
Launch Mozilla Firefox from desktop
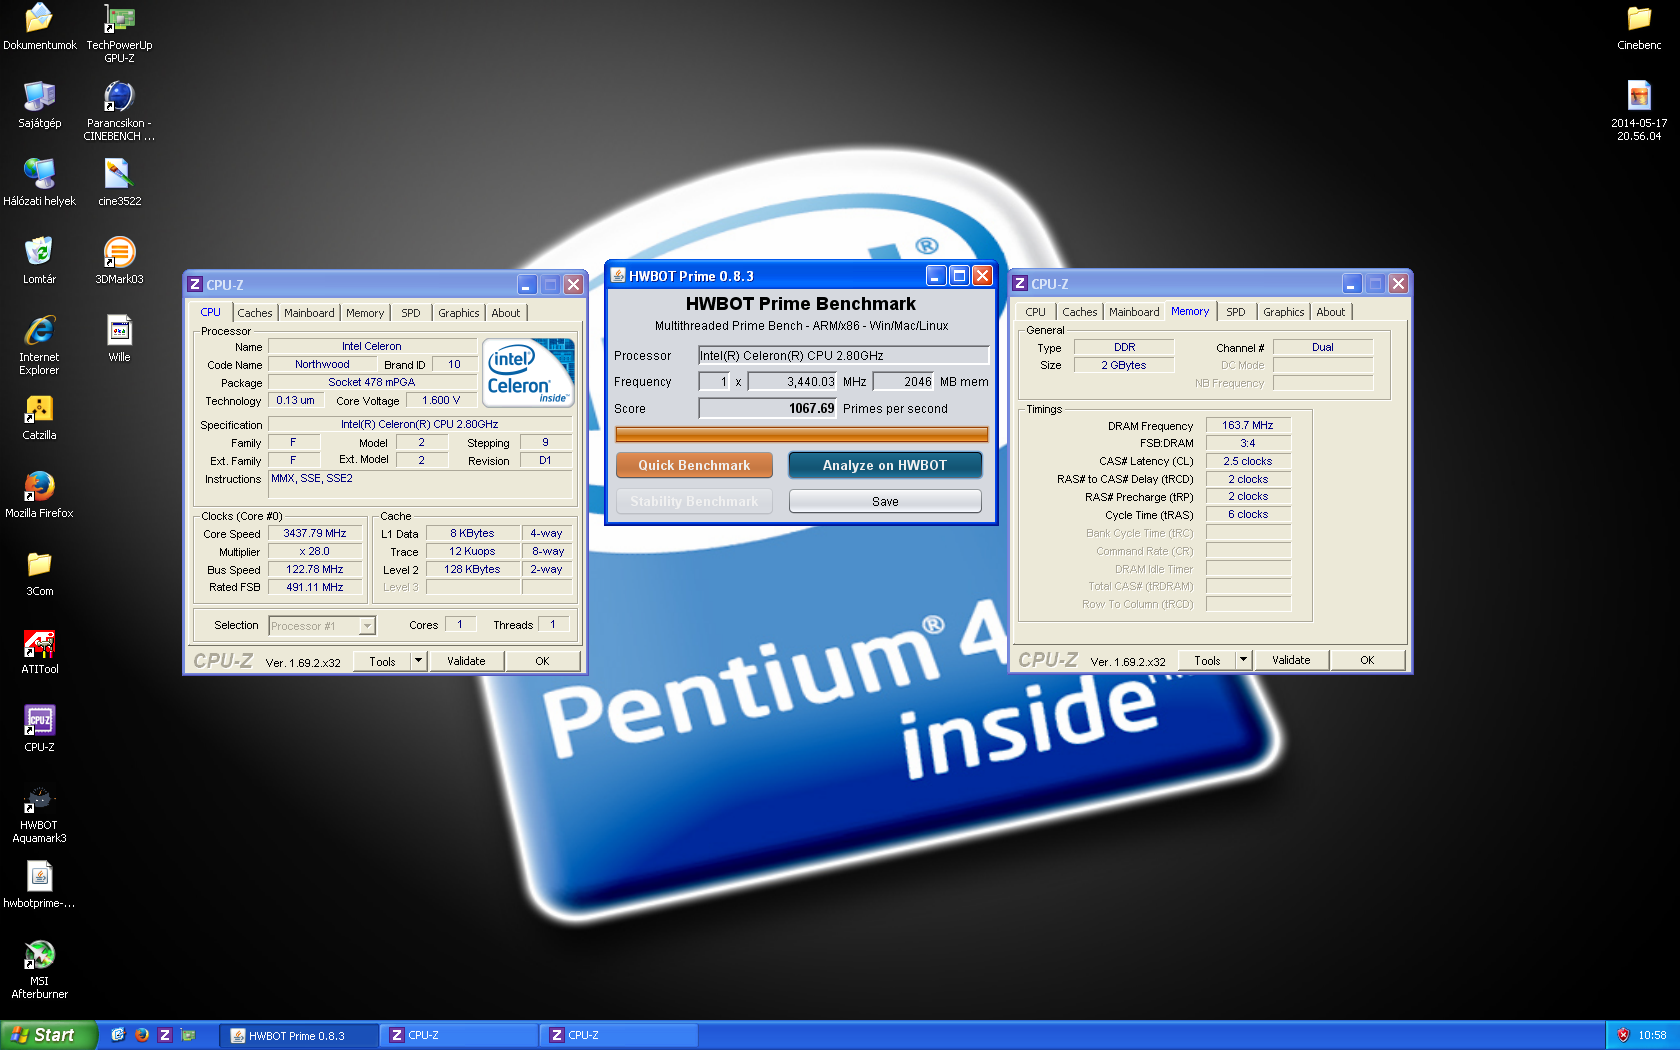(x=39, y=495)
